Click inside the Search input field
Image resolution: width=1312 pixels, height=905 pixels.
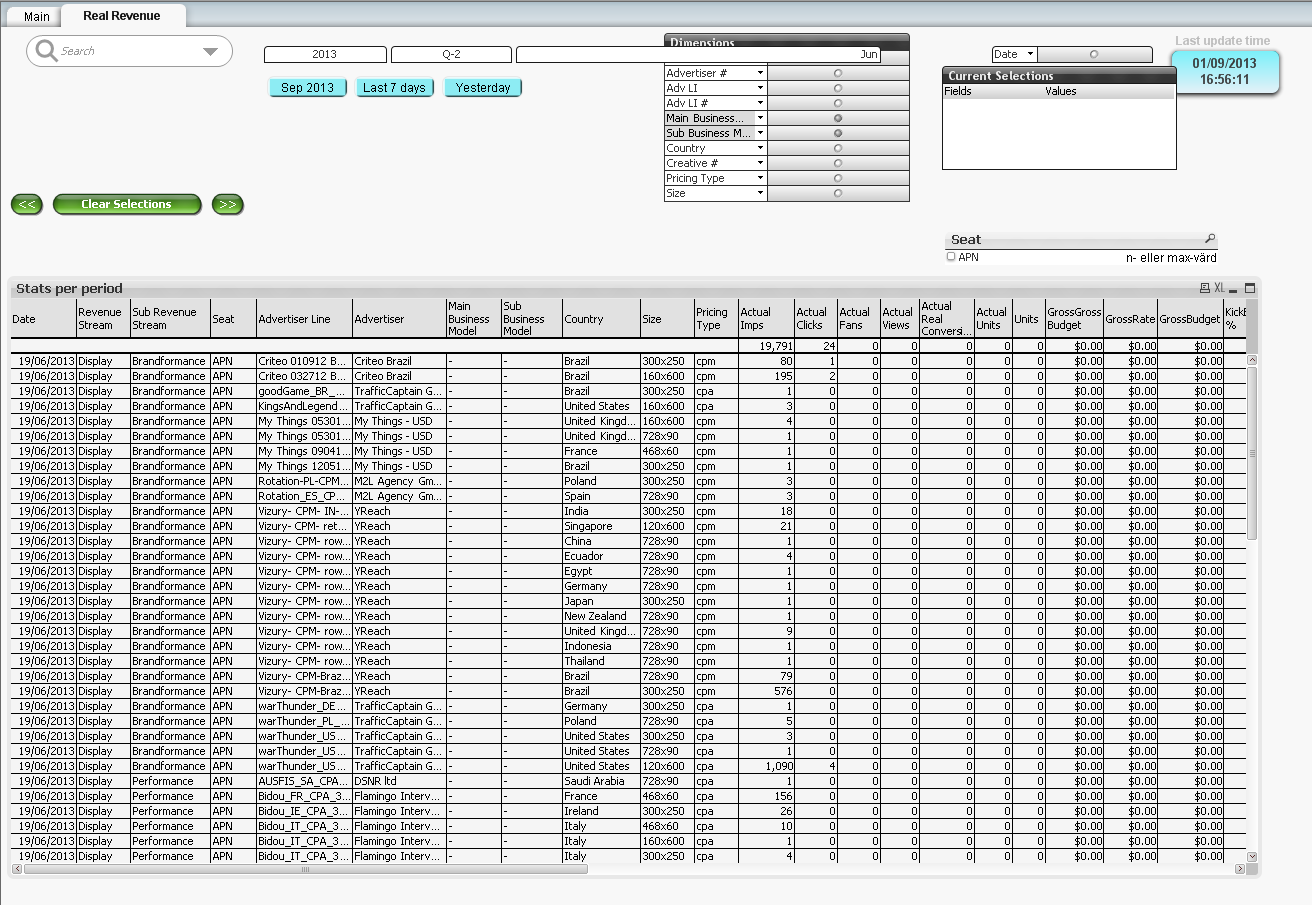[128, 51]
